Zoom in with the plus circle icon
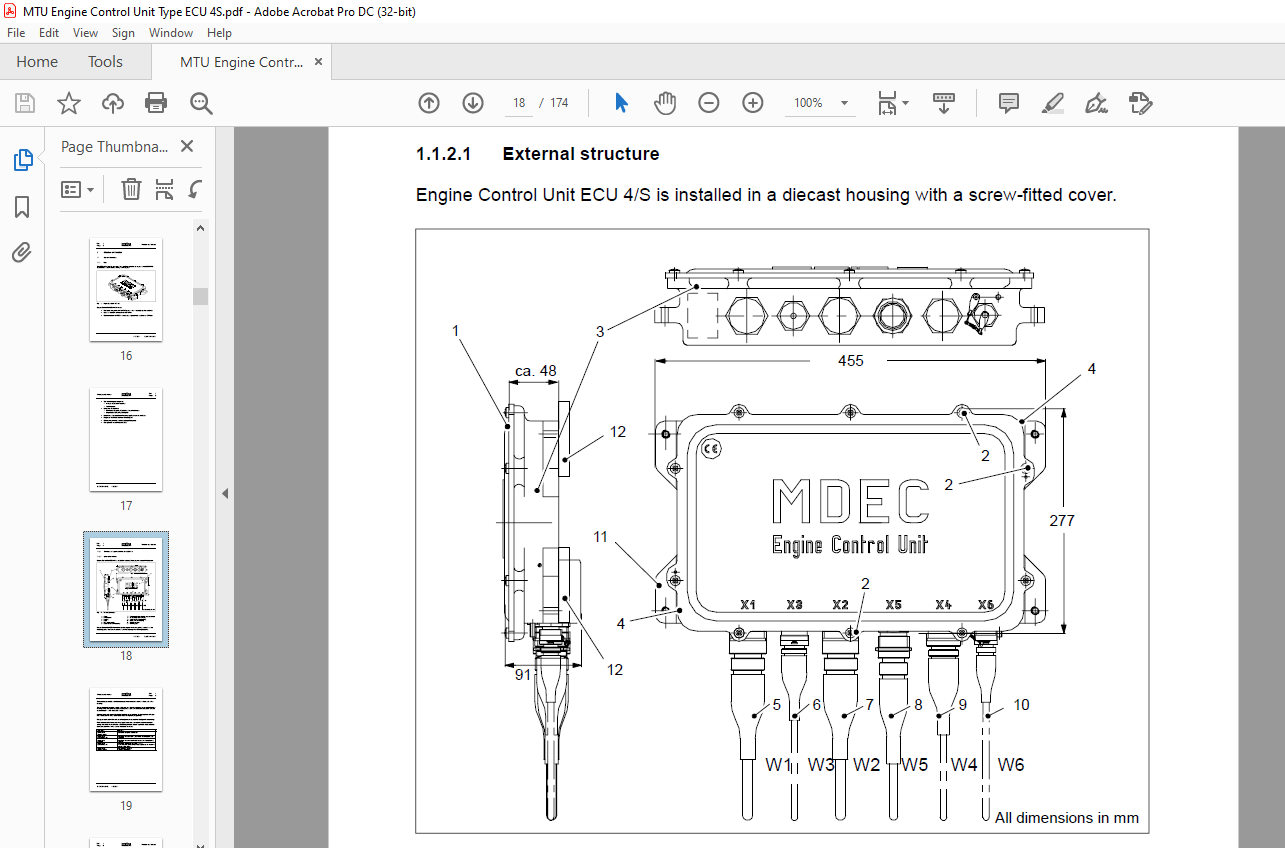This screenshot has height=848, width=1285. click(753, 103)
